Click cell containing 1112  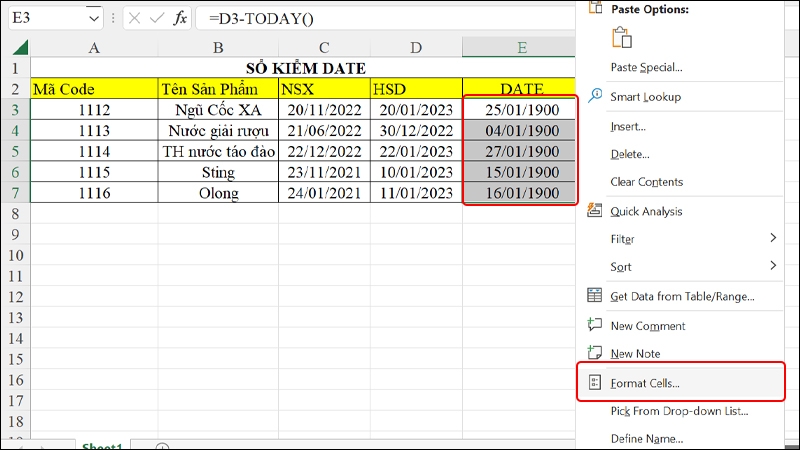click(94, 110)
